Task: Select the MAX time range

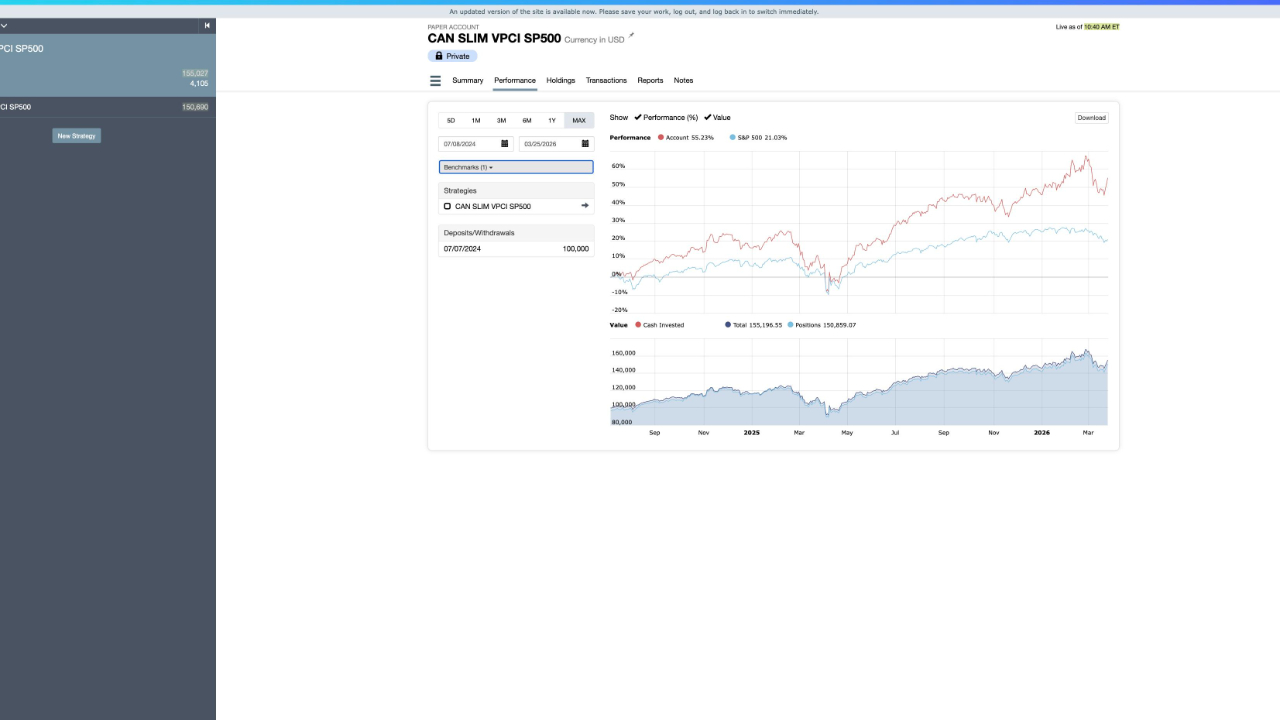Action: (579, 120)
